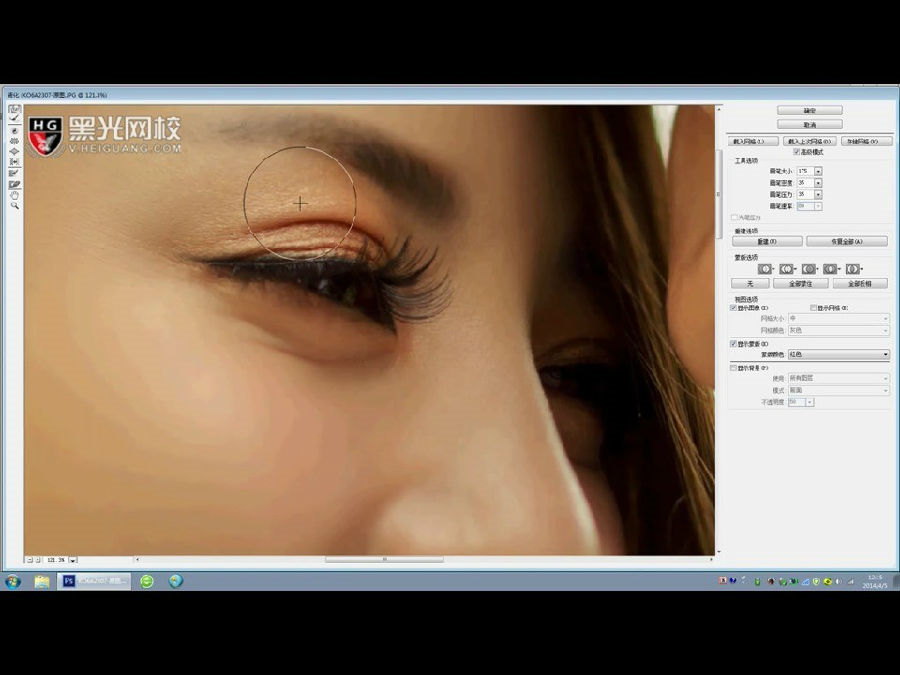Open the brush density (画笔密度) dropdown arrow
This screenshot has width=900, height=675.
click(x=818, y=183)
